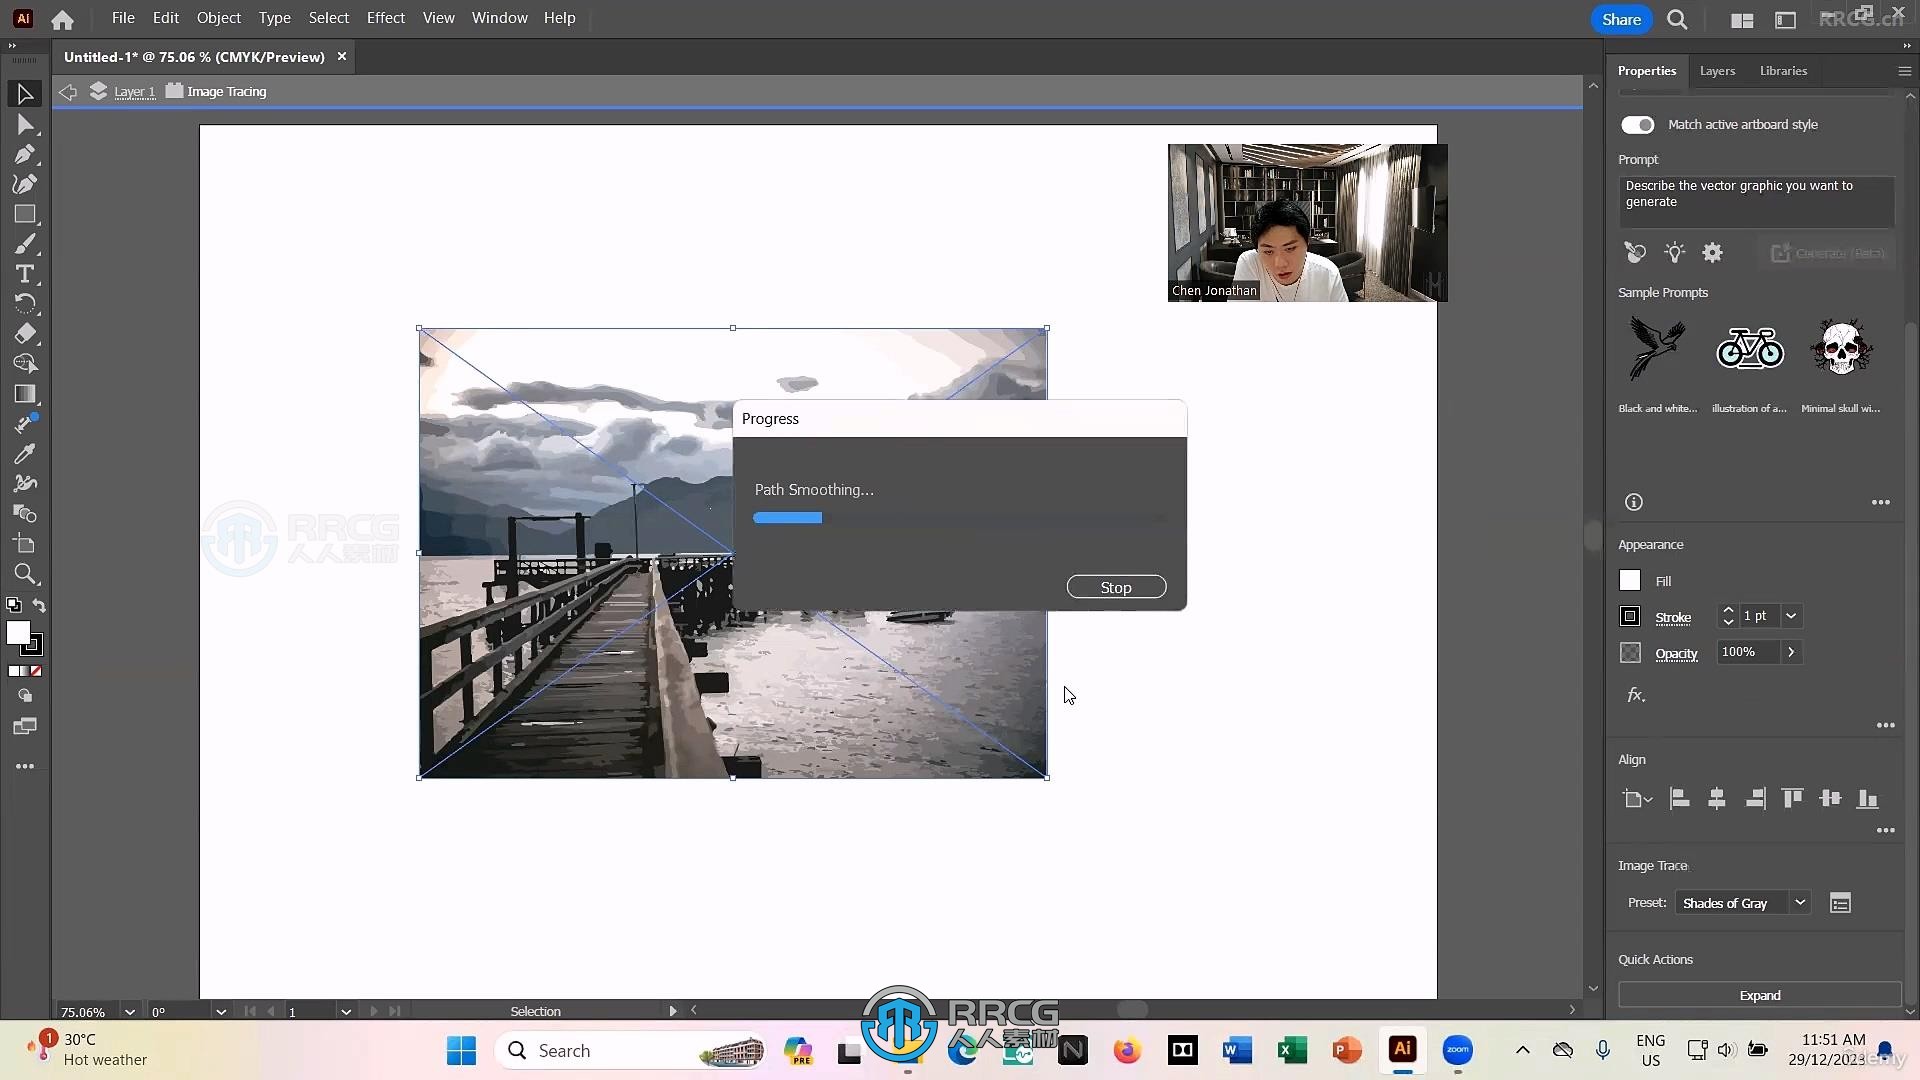Click horizontal align left icon
This screenshot has height=1080, width=1920.
[x=1680, y=798]
